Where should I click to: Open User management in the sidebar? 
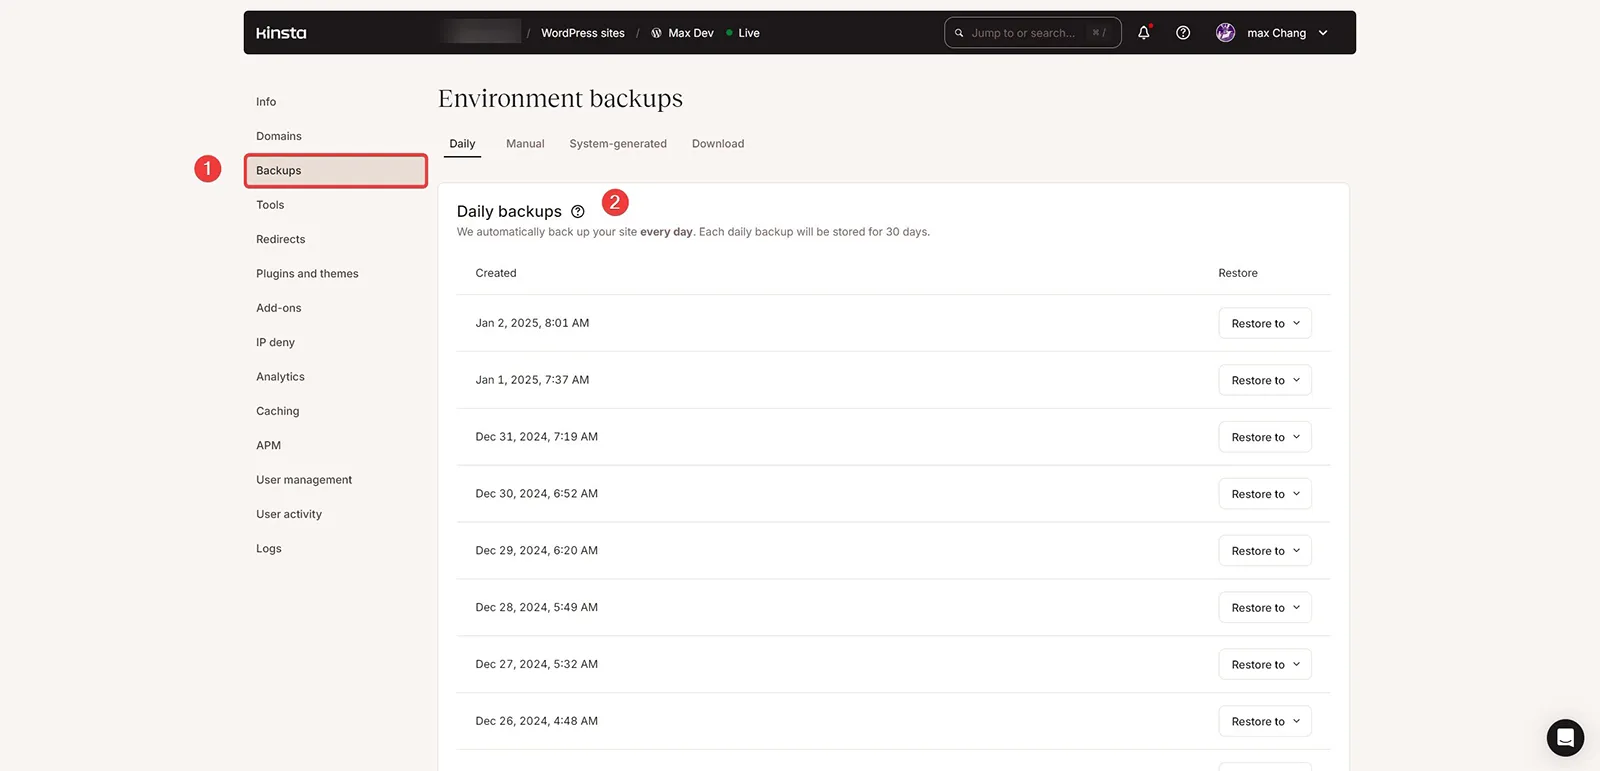(304, 480)
